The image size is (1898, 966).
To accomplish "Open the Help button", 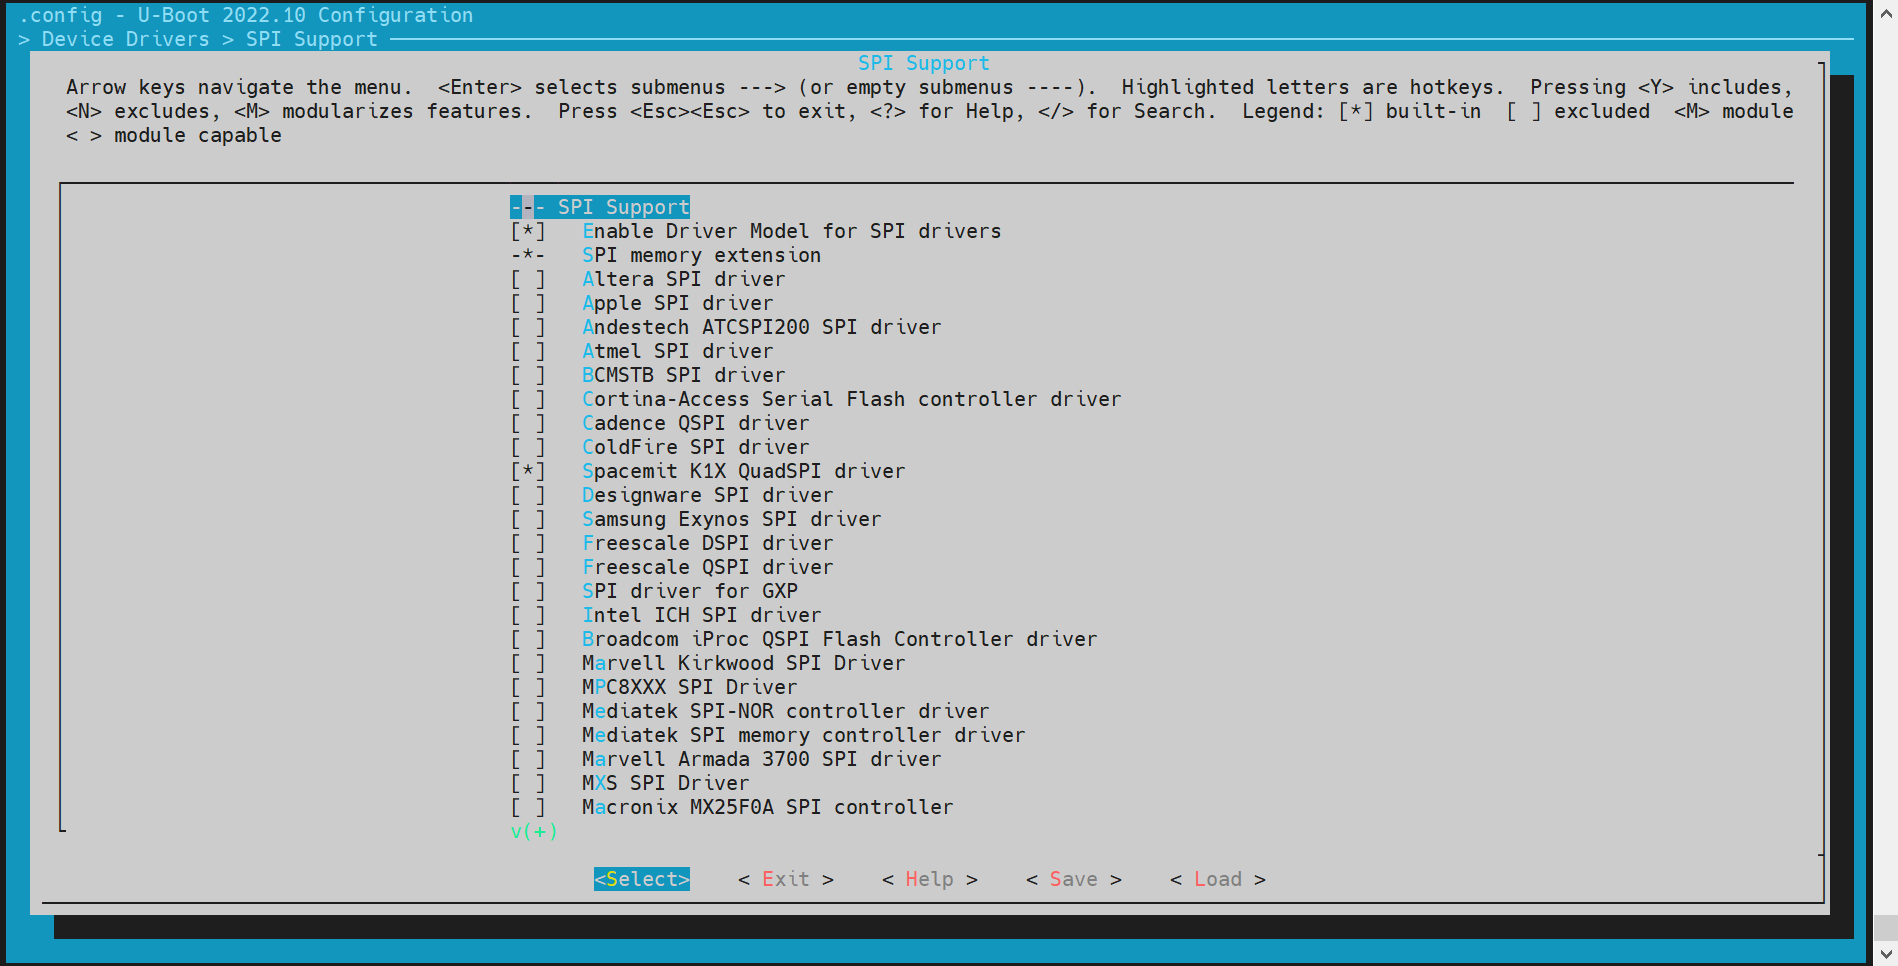I will 929,879.
